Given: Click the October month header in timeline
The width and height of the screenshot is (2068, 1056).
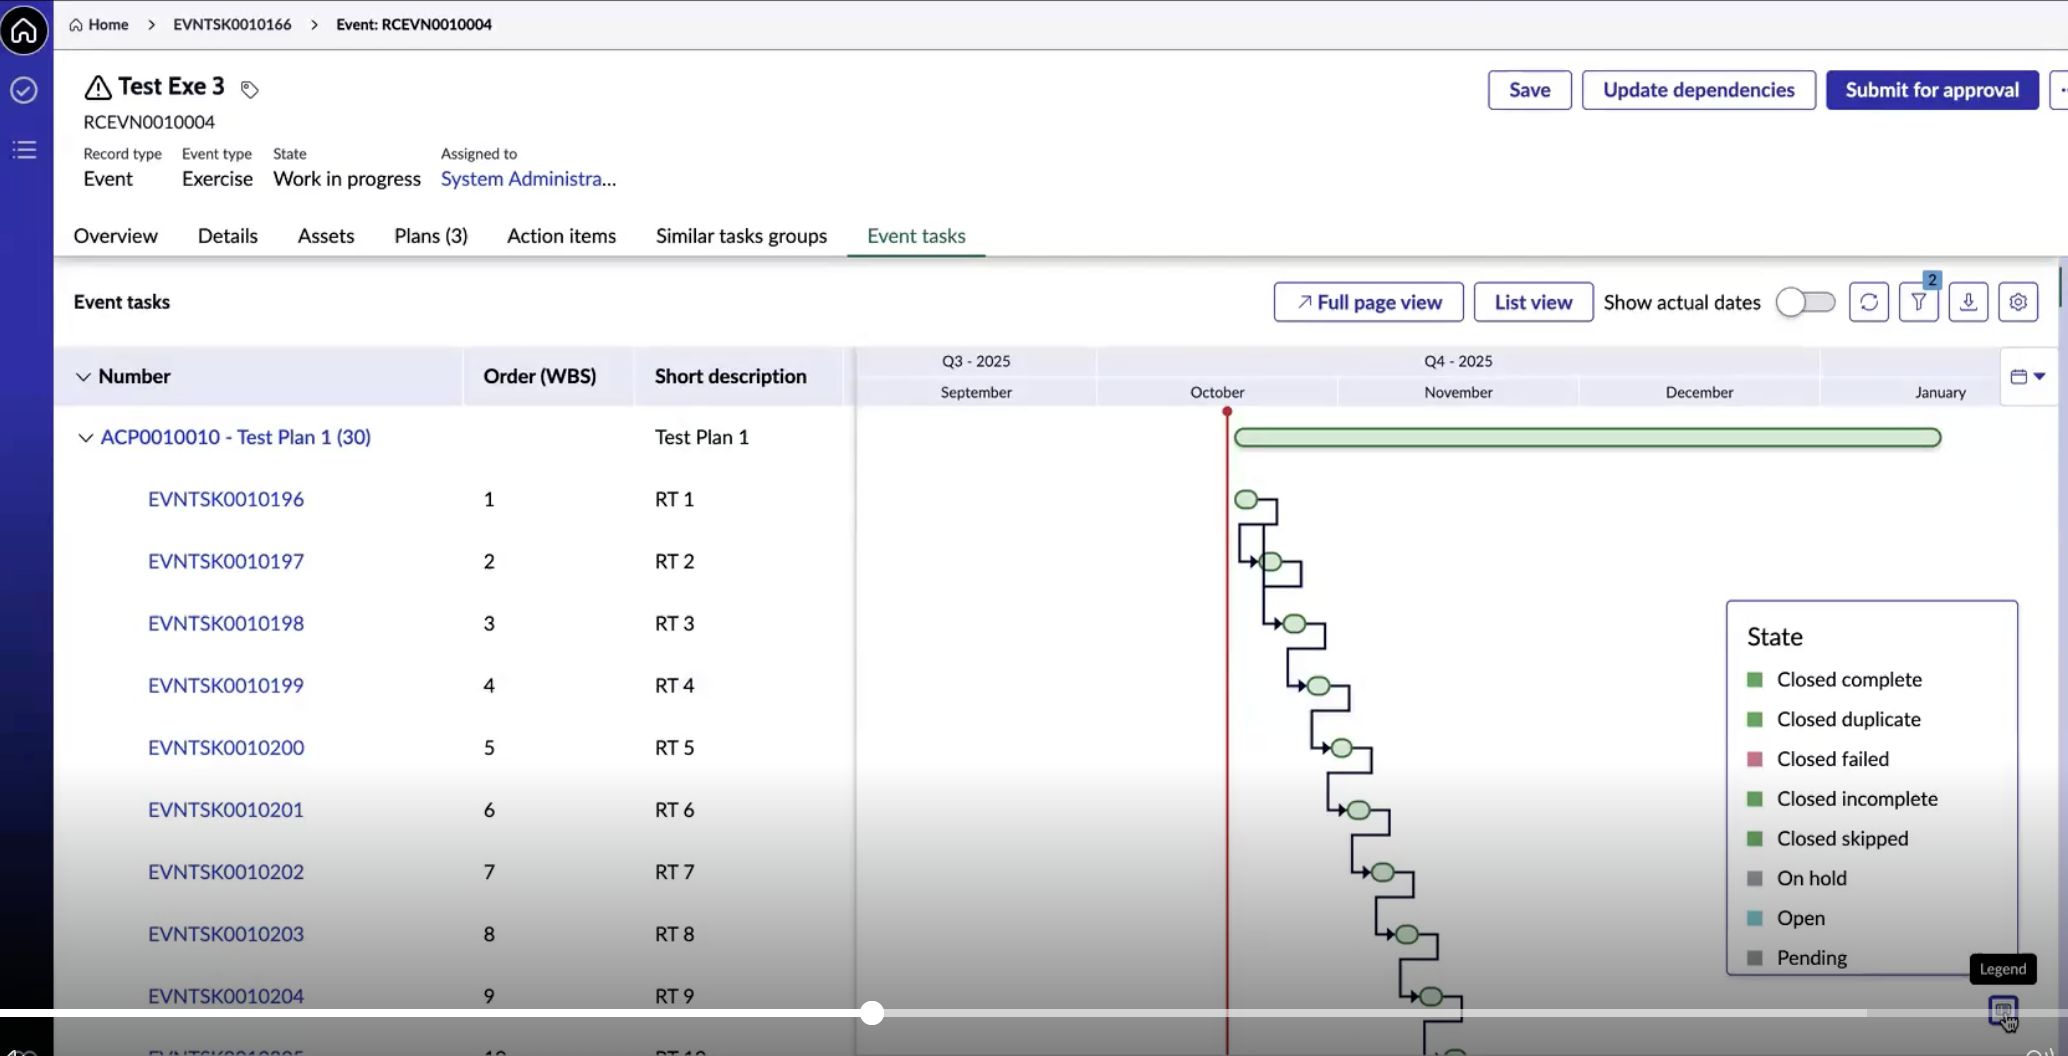Looking at the screenshot, I should [x=1217, y=392].
